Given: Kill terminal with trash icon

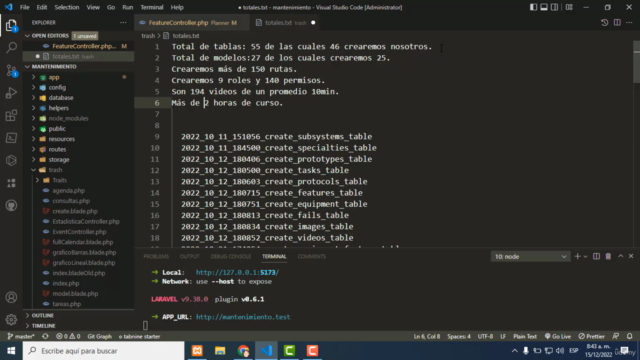Looking at the screenshot, I should [608, 256].
